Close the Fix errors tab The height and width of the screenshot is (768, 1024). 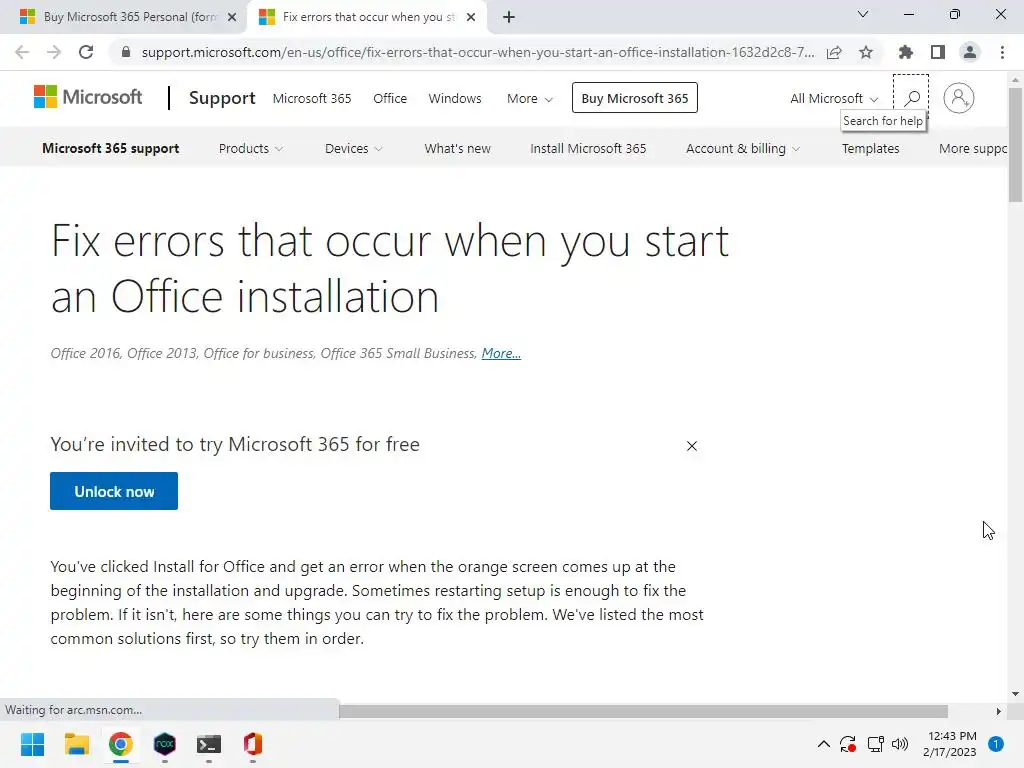coord(471,17)
